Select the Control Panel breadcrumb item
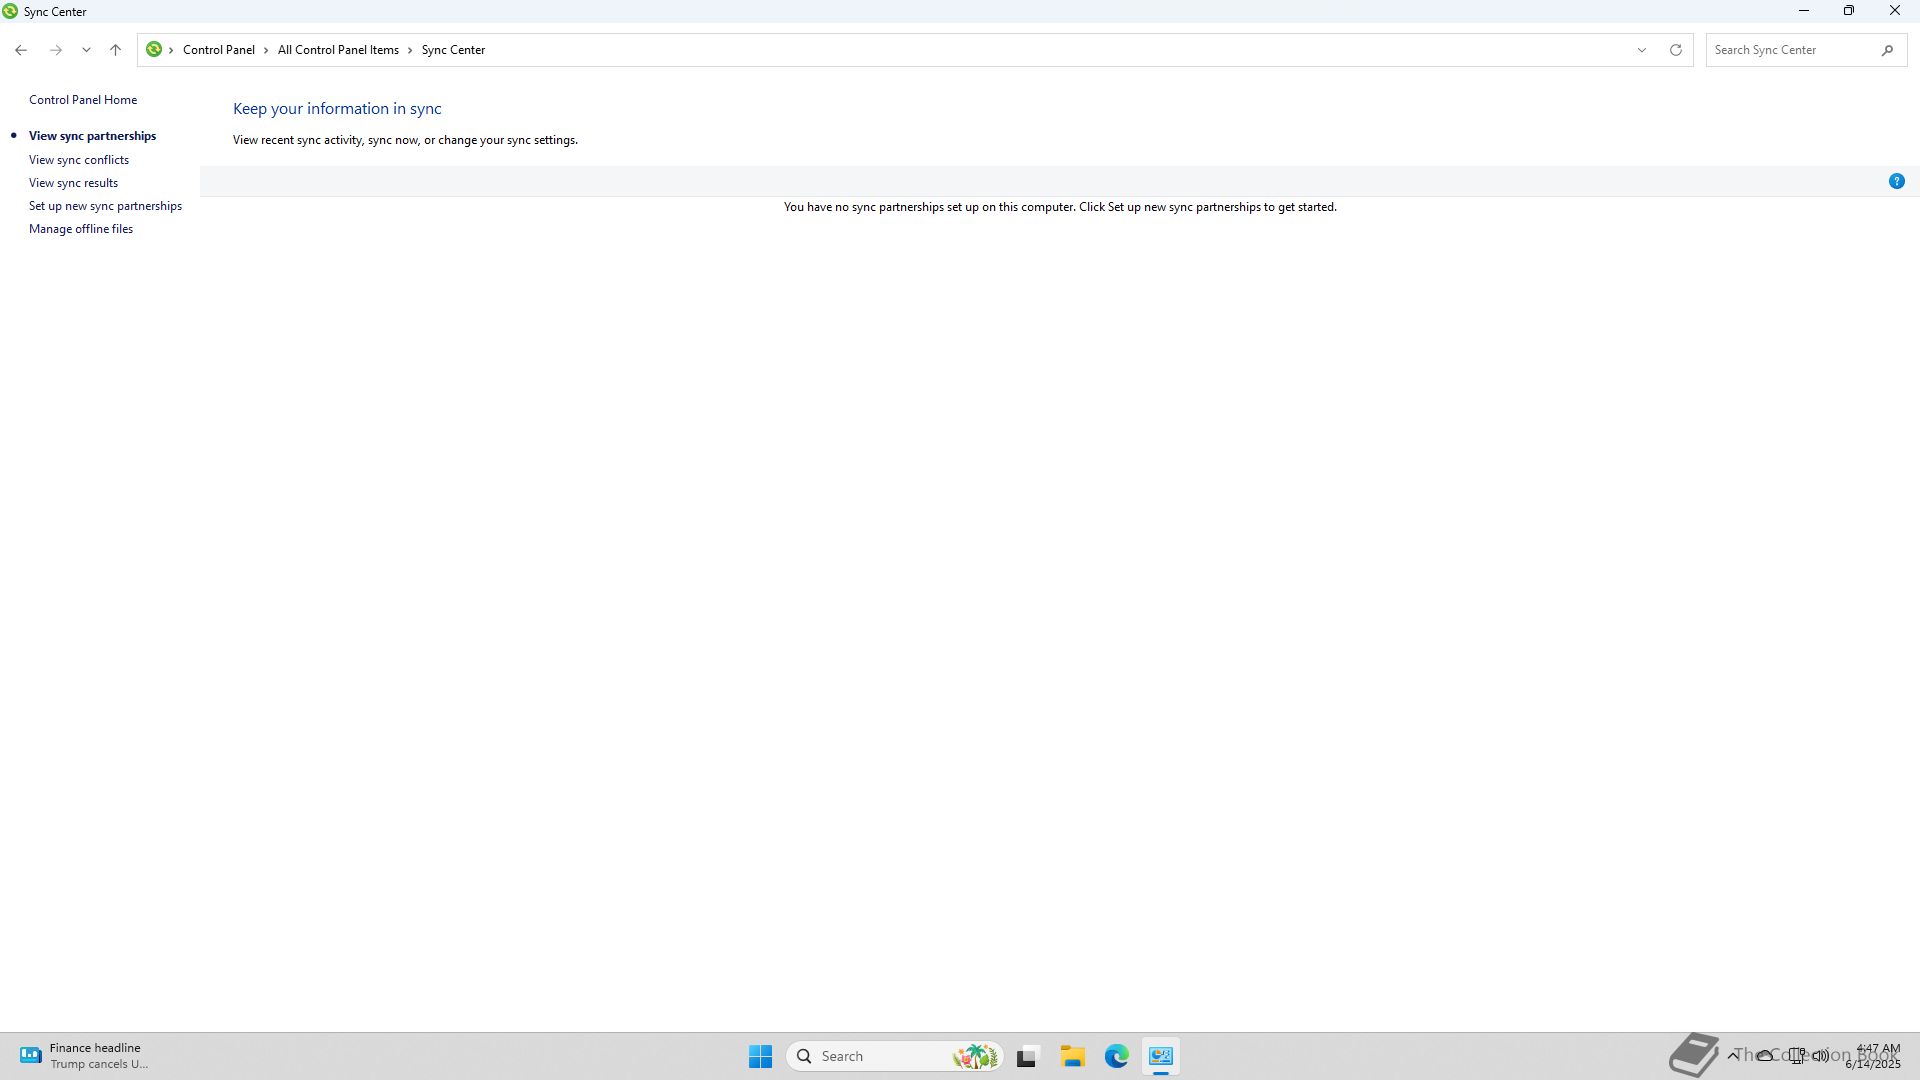 [218, 50]
